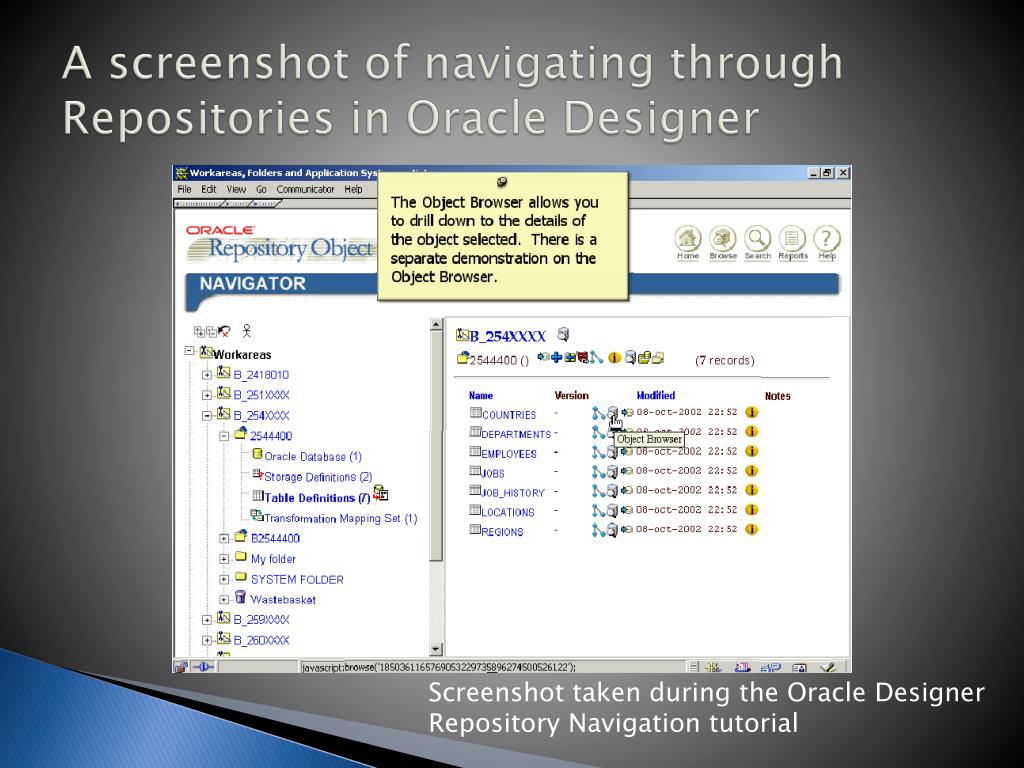
Task: Click arrow-folder icon for JOBS row
Action: click(627, 471)
